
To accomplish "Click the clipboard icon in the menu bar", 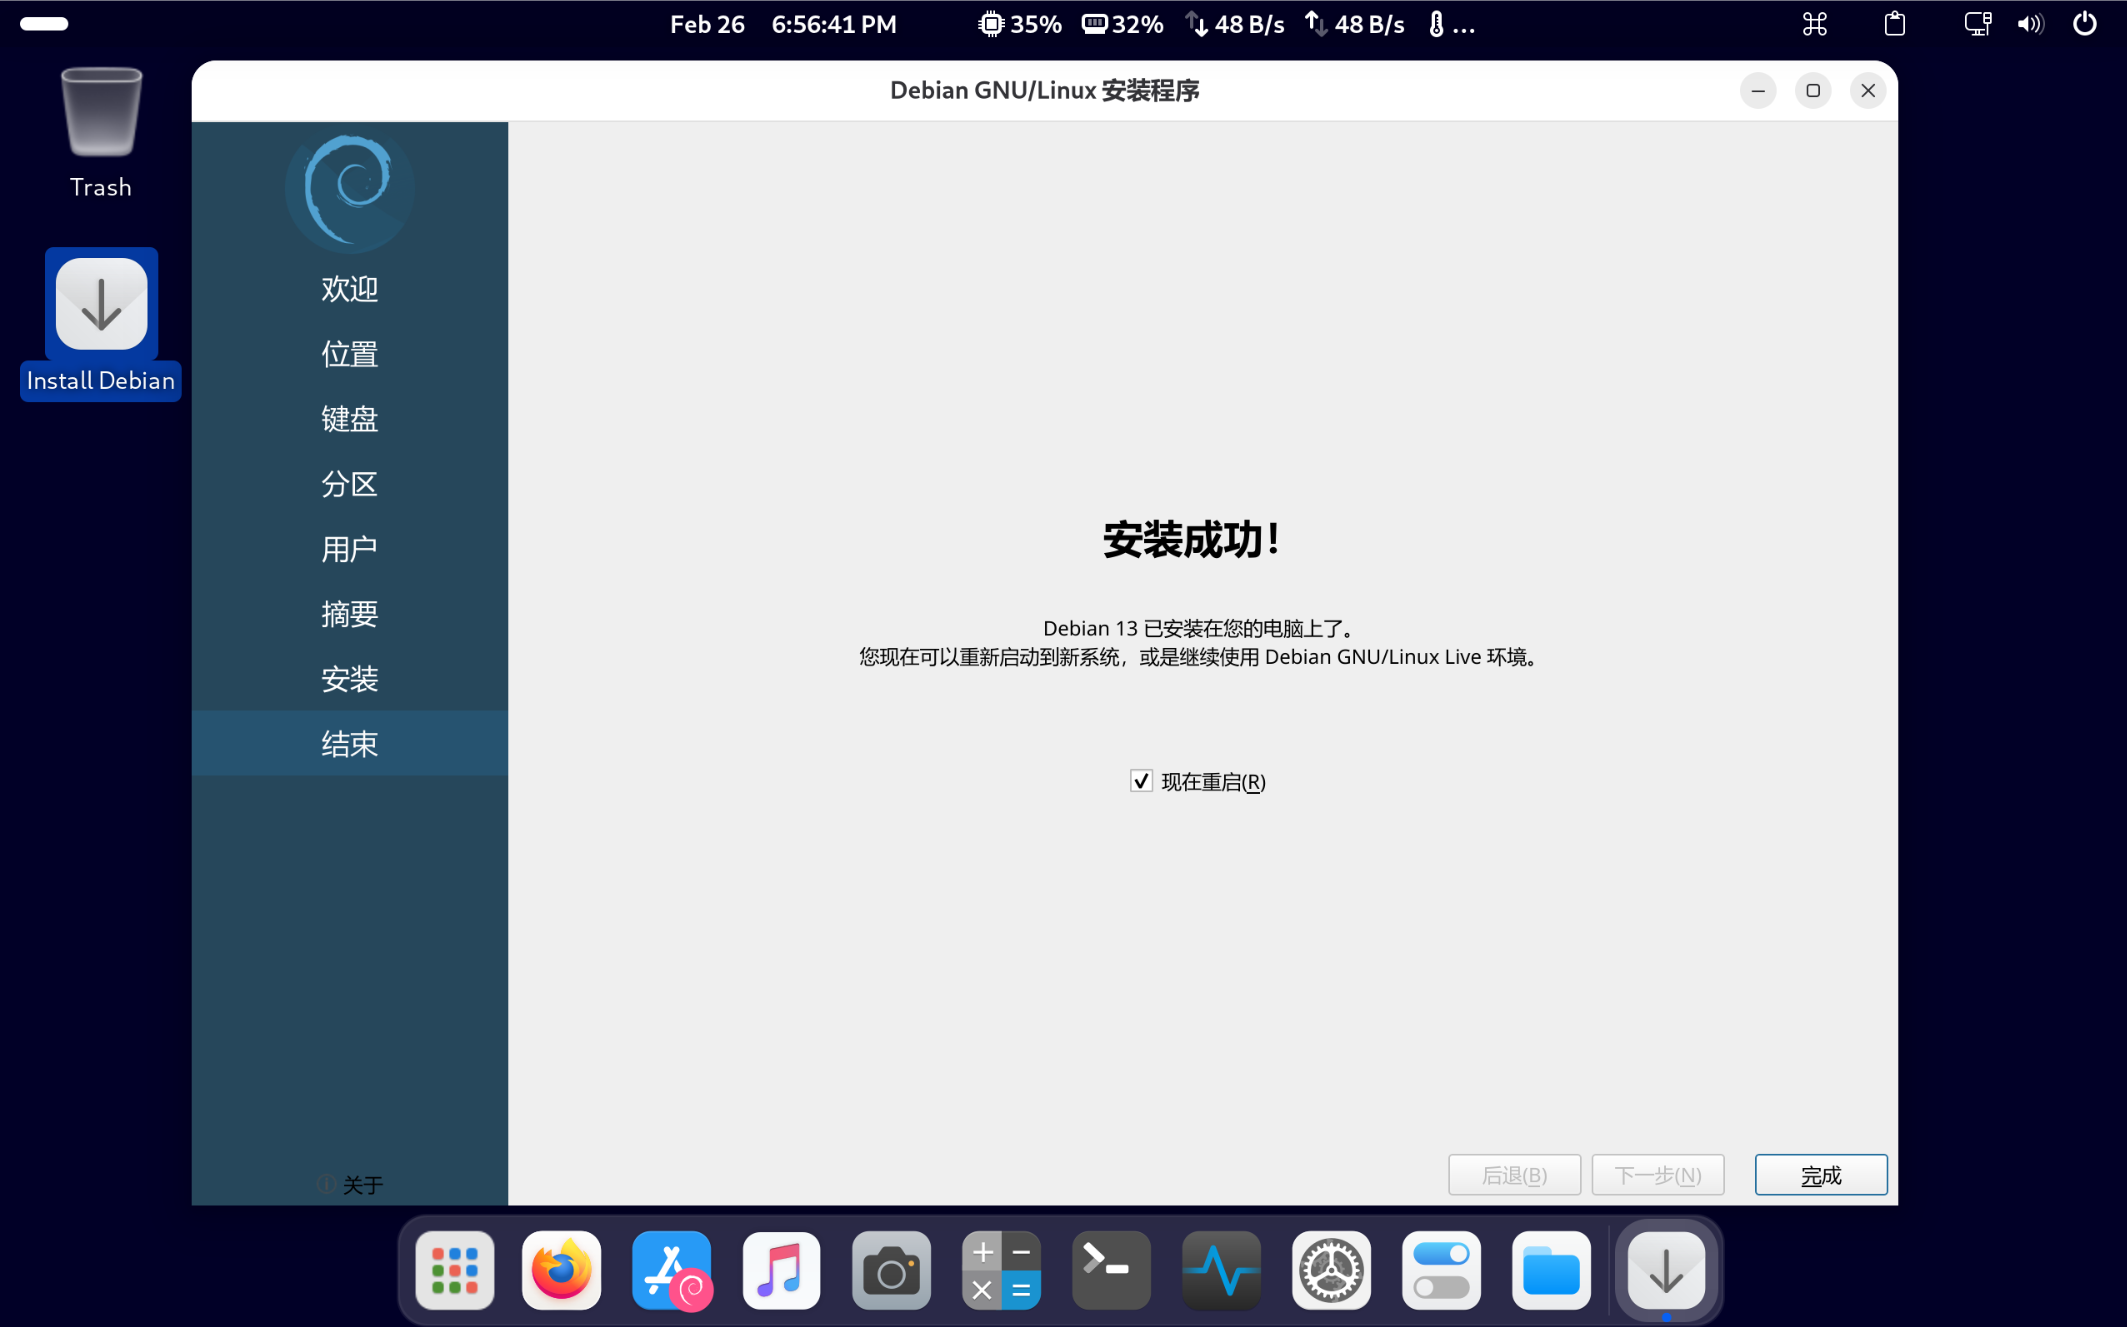I will pos(1893,23).
